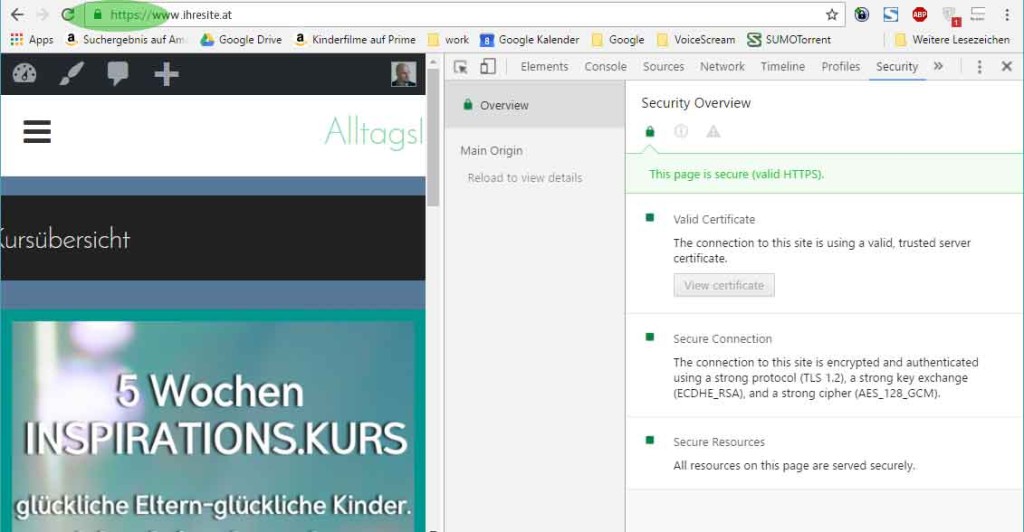Image resolution: width=1024 pixels, height=532 pixels.
Task: Click the View certificate button
Action: click(724, 285)
